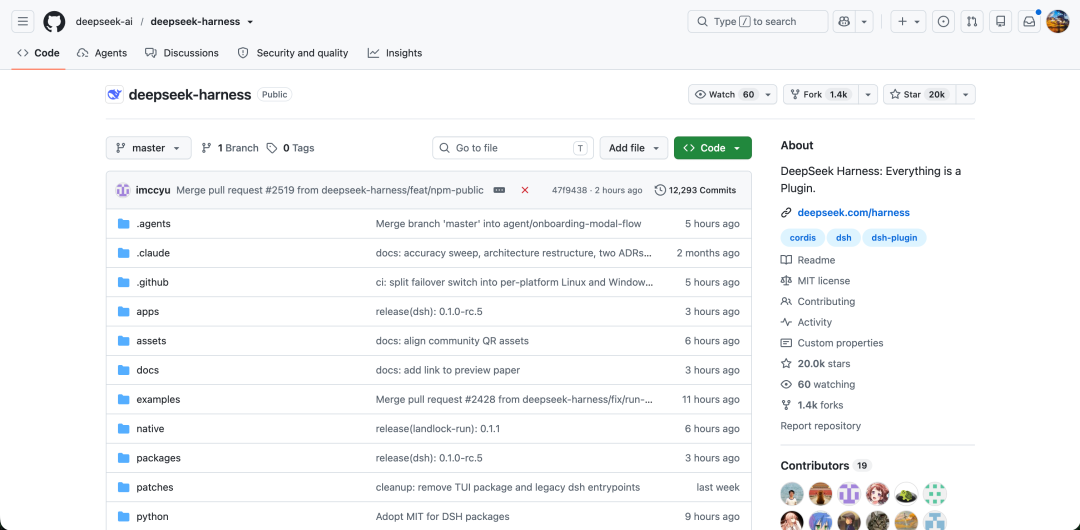Open the deepseek.com/harness website link
Screen dimensions: 1080x530
(853, 212)
